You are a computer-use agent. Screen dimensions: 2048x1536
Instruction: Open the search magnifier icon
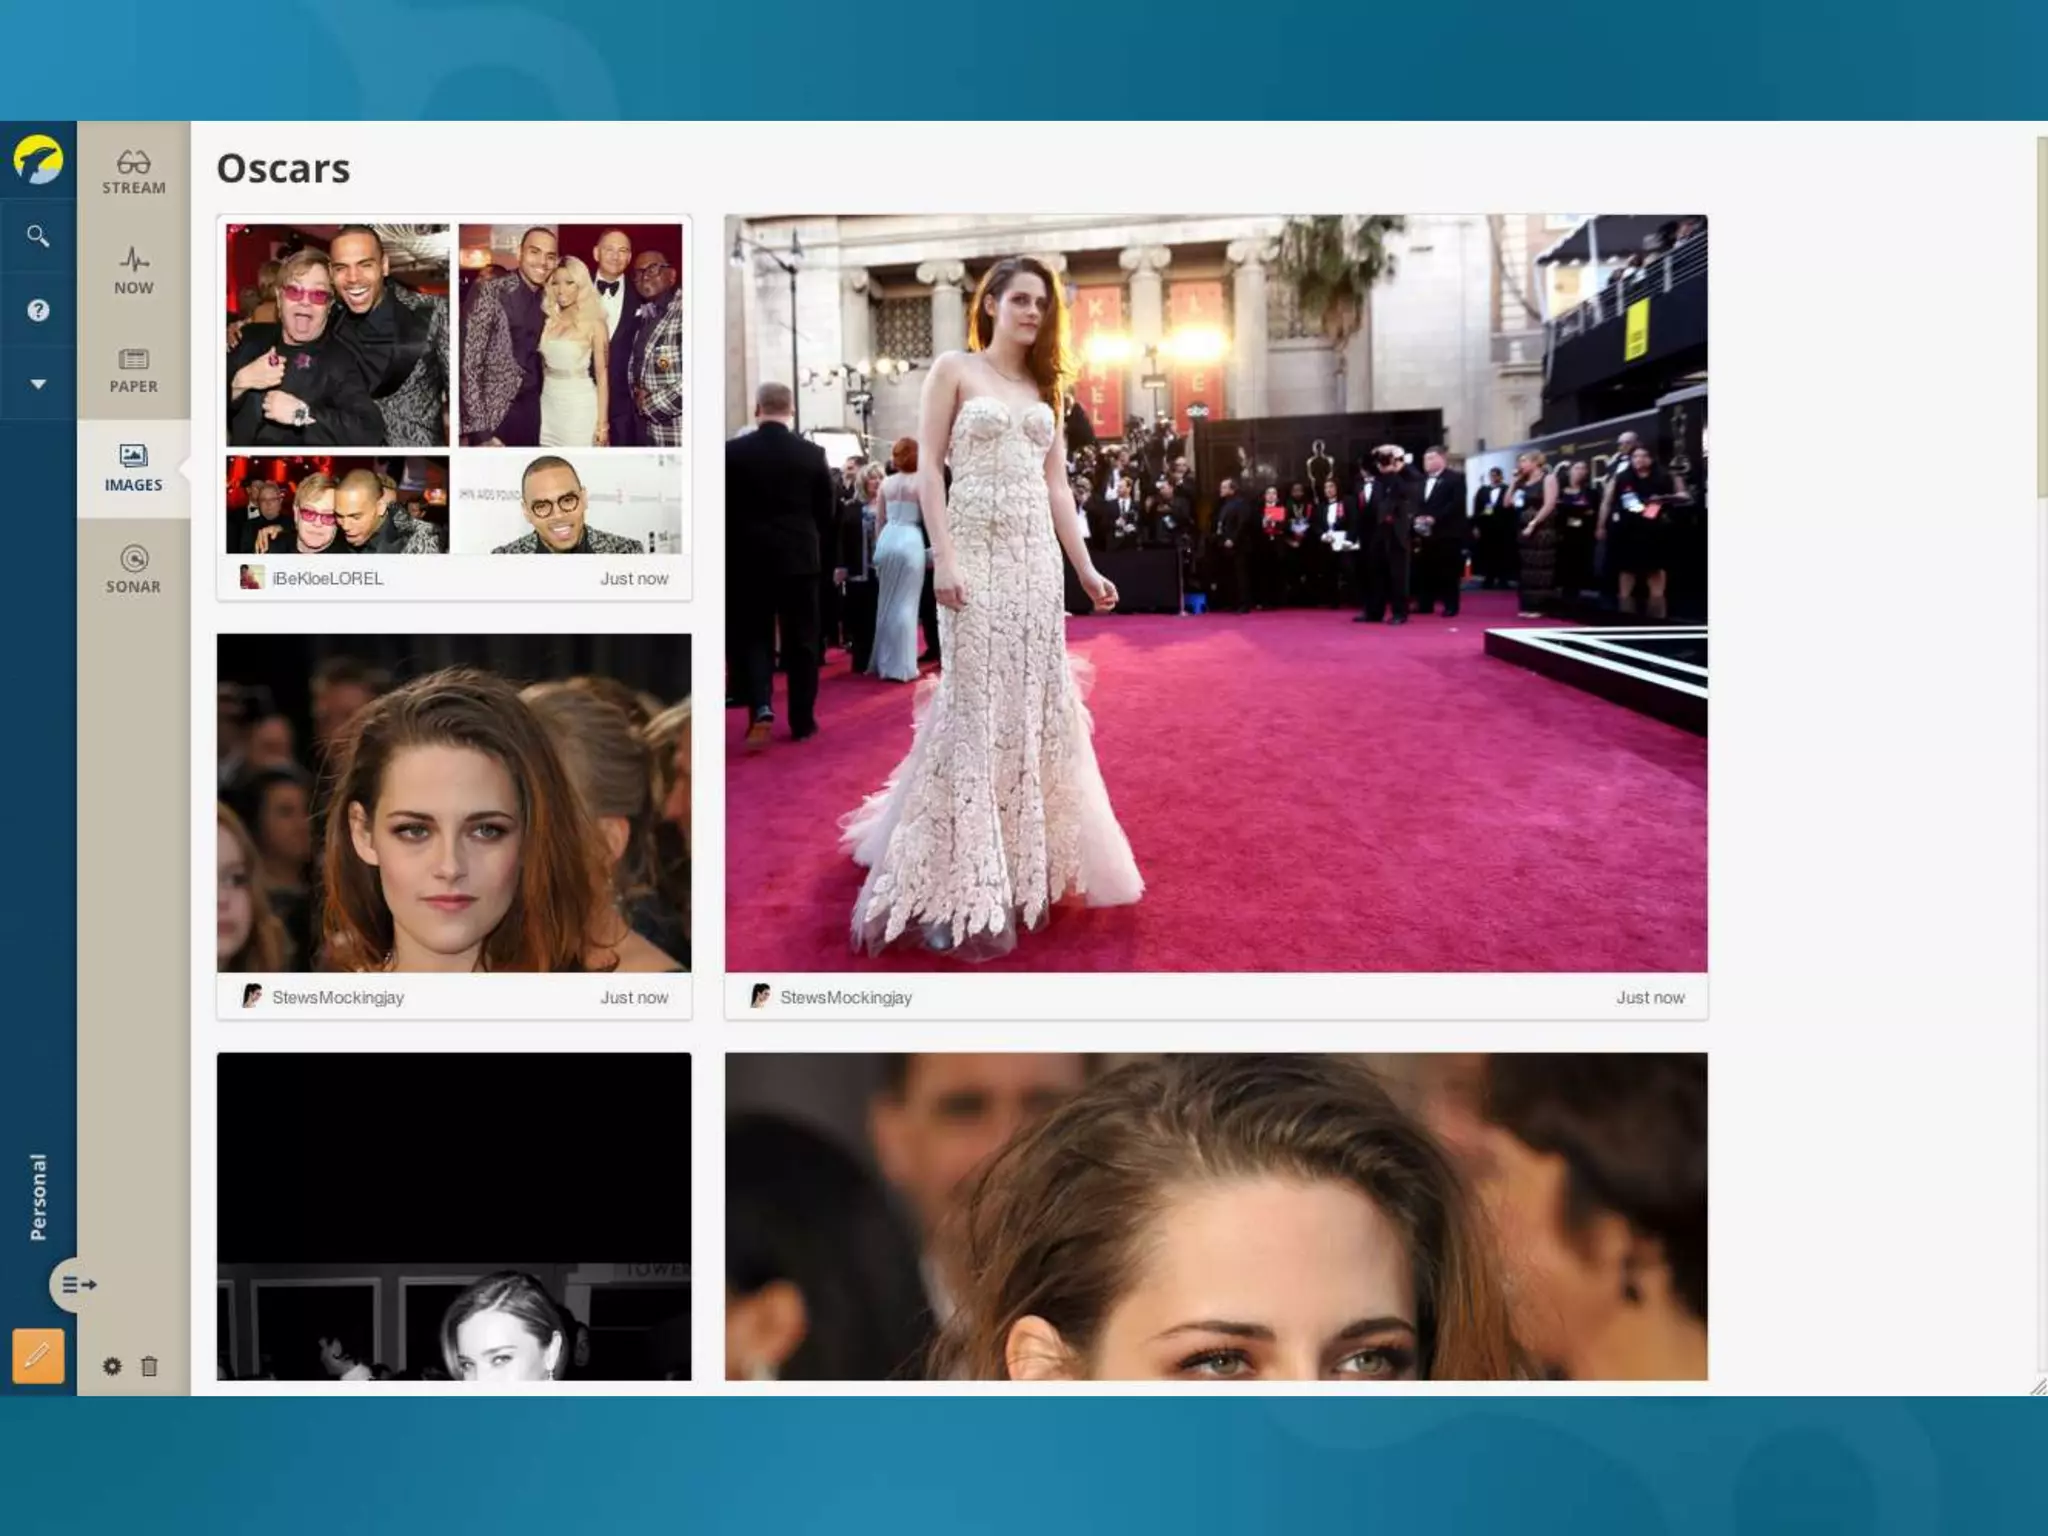pyautogui.click(x=38, y=236)
